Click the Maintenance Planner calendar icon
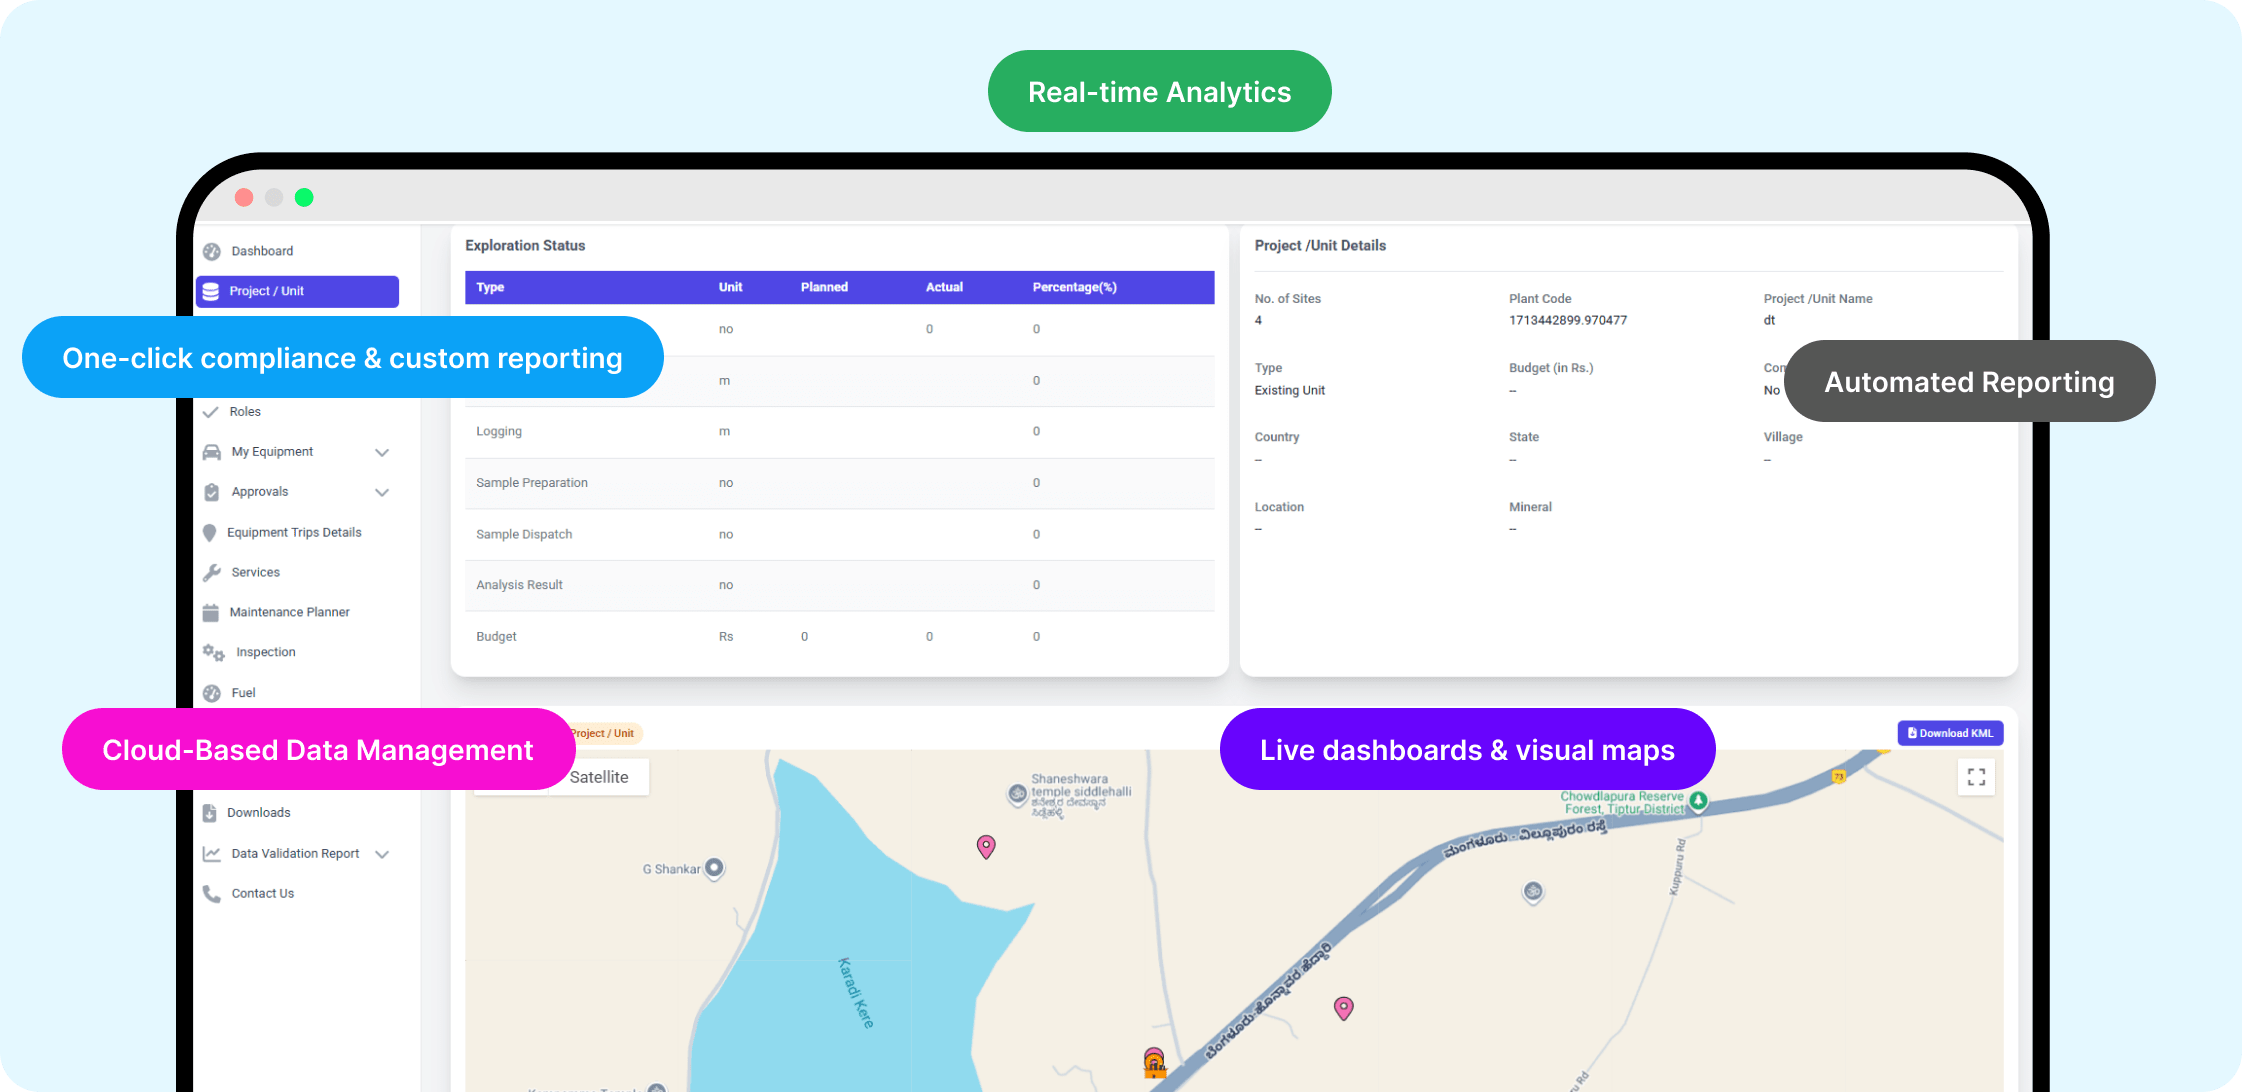 (211, 612)
